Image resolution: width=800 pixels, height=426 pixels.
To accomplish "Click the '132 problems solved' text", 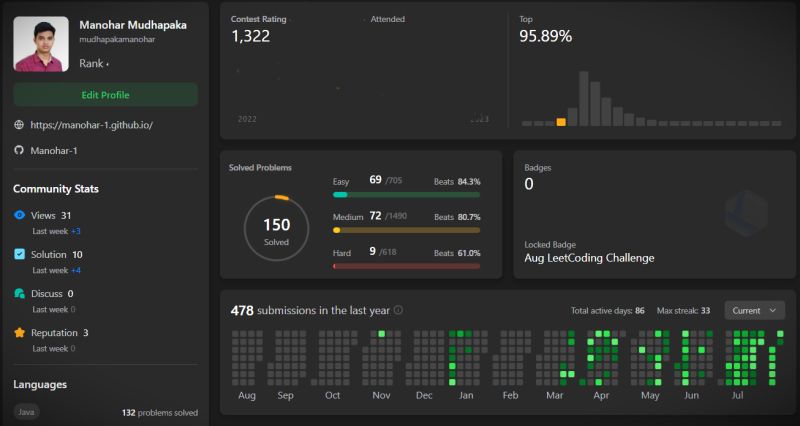I will (x=160, y=413).
